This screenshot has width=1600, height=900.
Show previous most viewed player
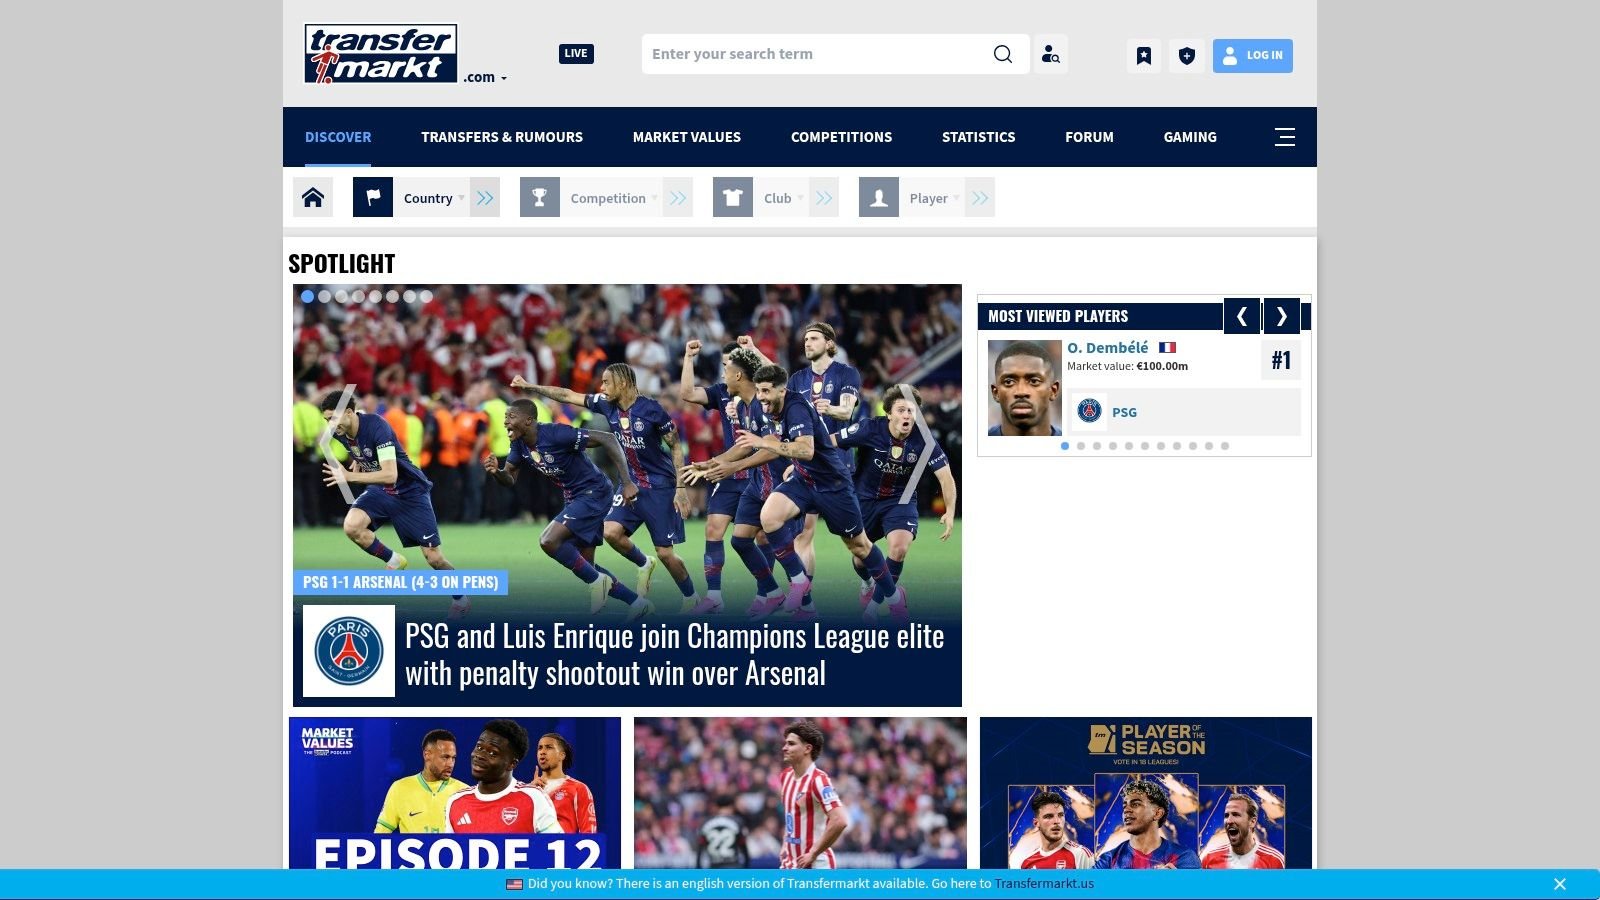pyautogui.click(x=1242, y=316)
